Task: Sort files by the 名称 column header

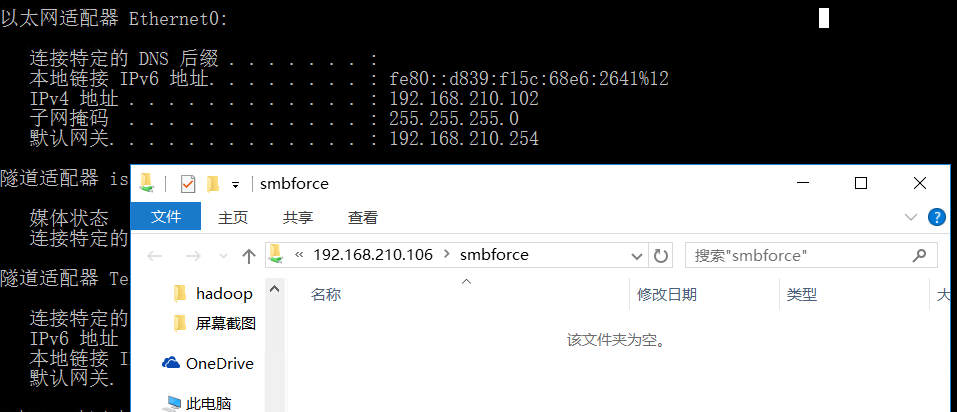Action: coord(326,295)
